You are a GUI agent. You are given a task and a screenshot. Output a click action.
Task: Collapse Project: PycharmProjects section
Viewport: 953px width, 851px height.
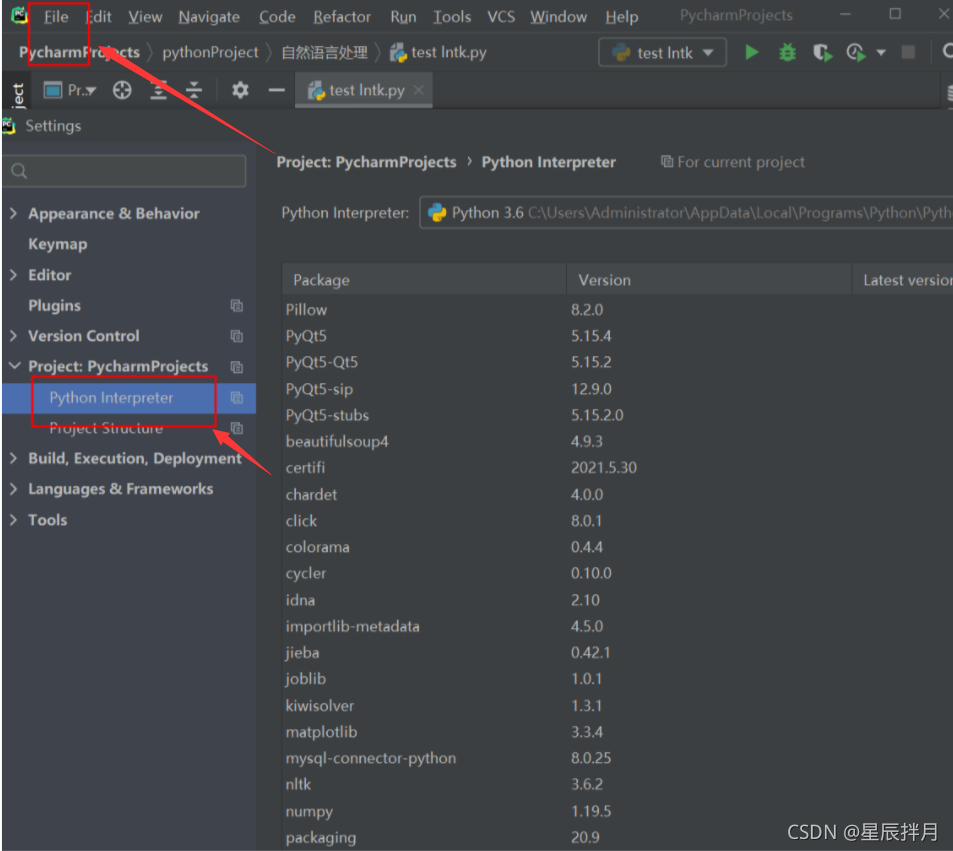14,366
